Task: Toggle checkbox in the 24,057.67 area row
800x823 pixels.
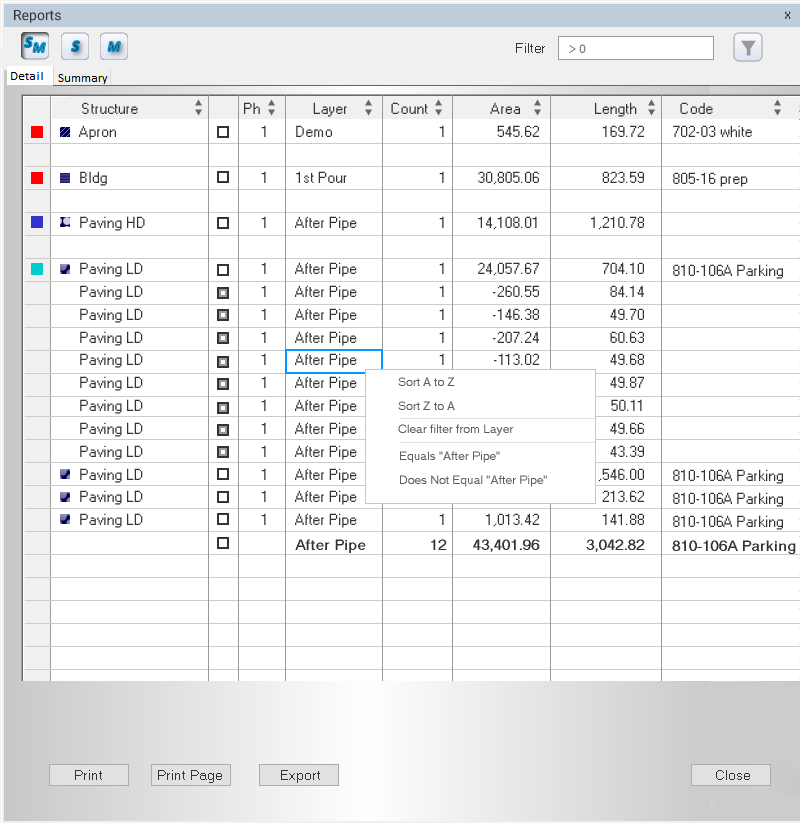Action: 223,270
